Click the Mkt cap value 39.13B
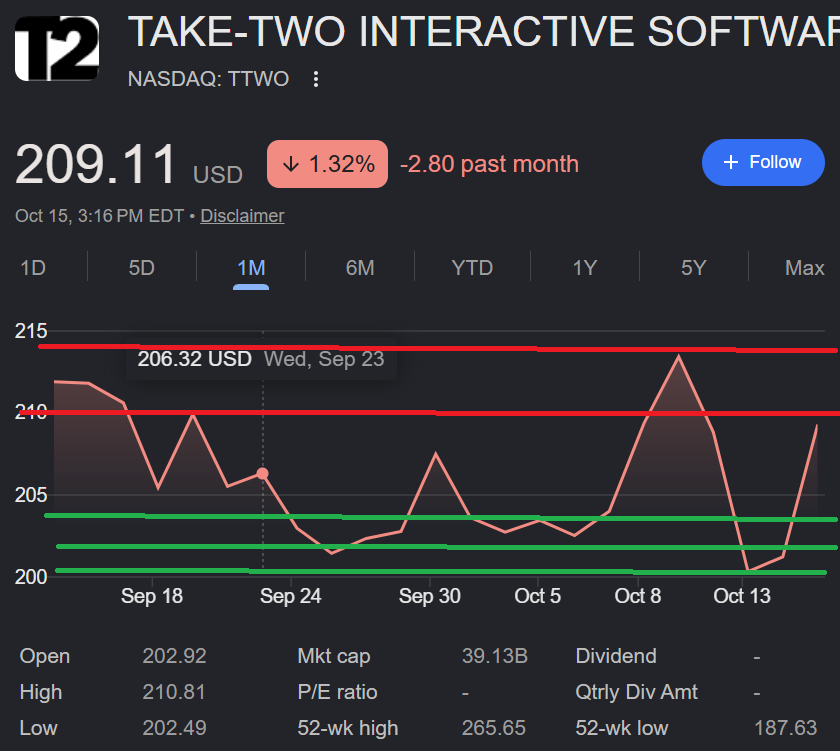This screenshot has height=751, width=840. [x=494, y=656]
